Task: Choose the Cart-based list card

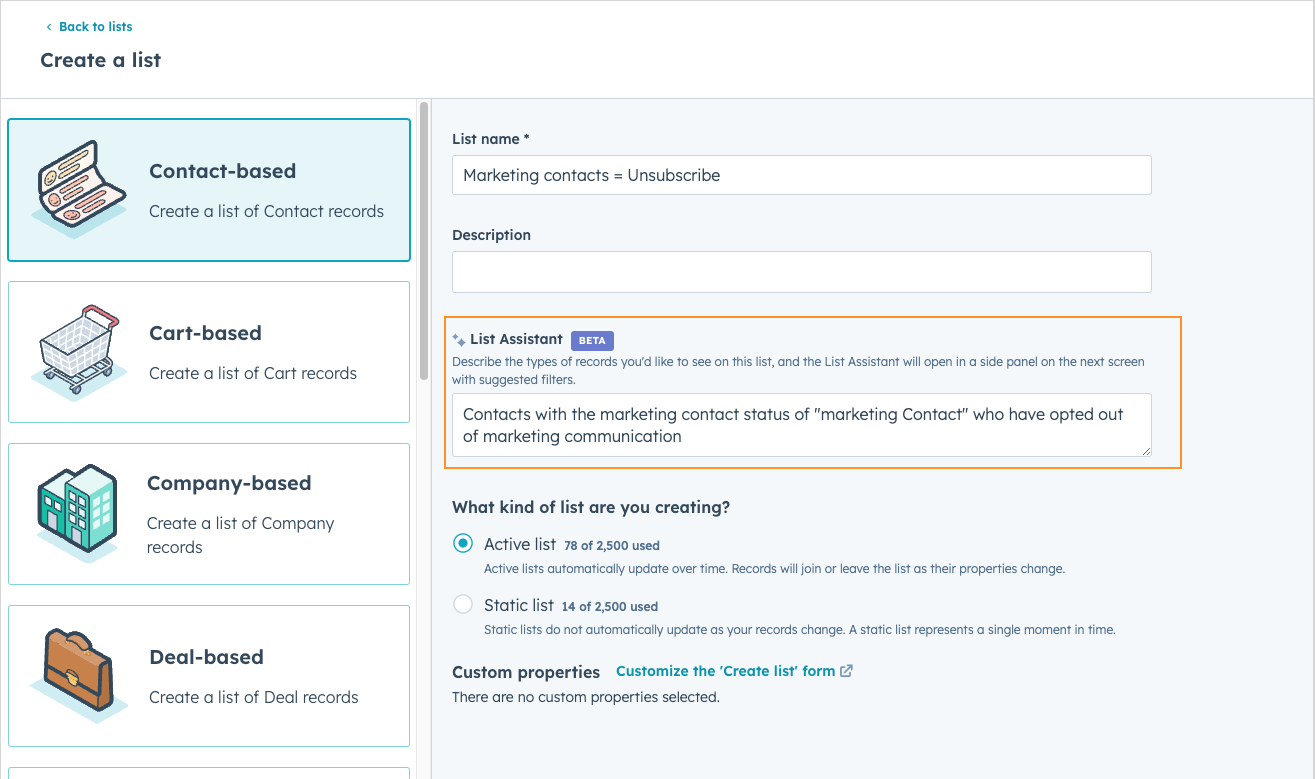Action: 209,352
